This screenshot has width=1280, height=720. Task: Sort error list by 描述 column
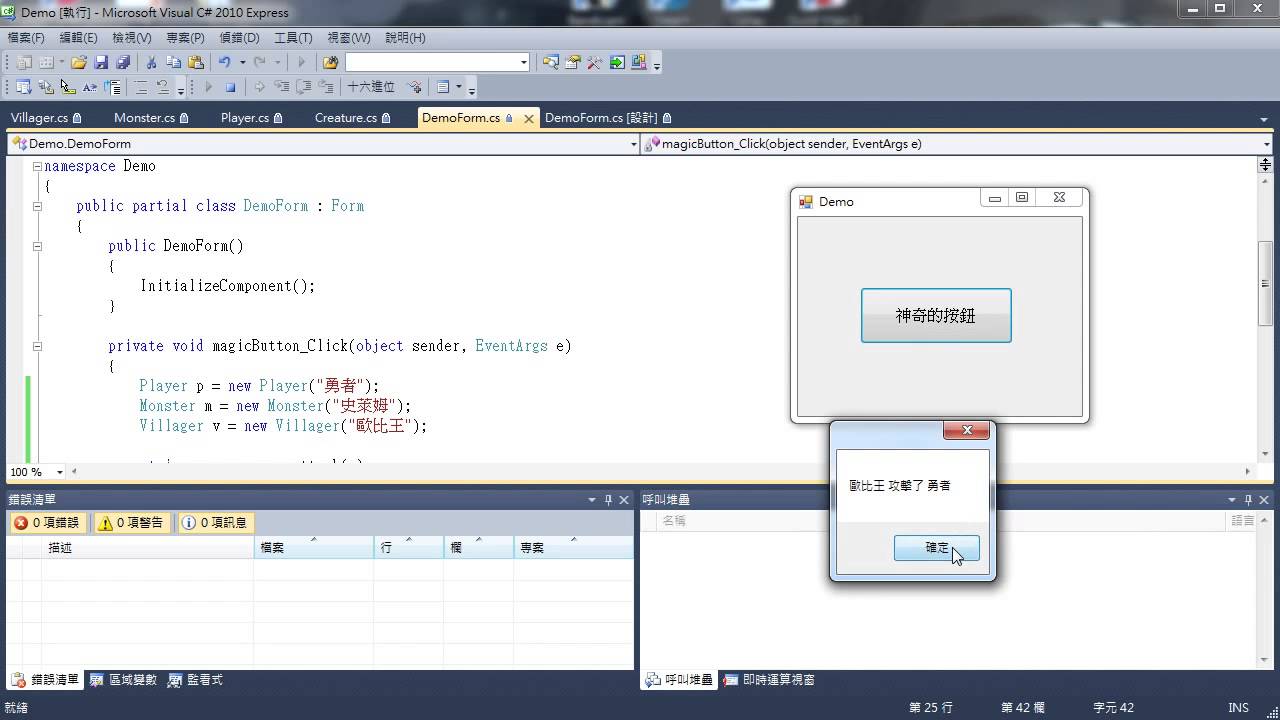147,548
